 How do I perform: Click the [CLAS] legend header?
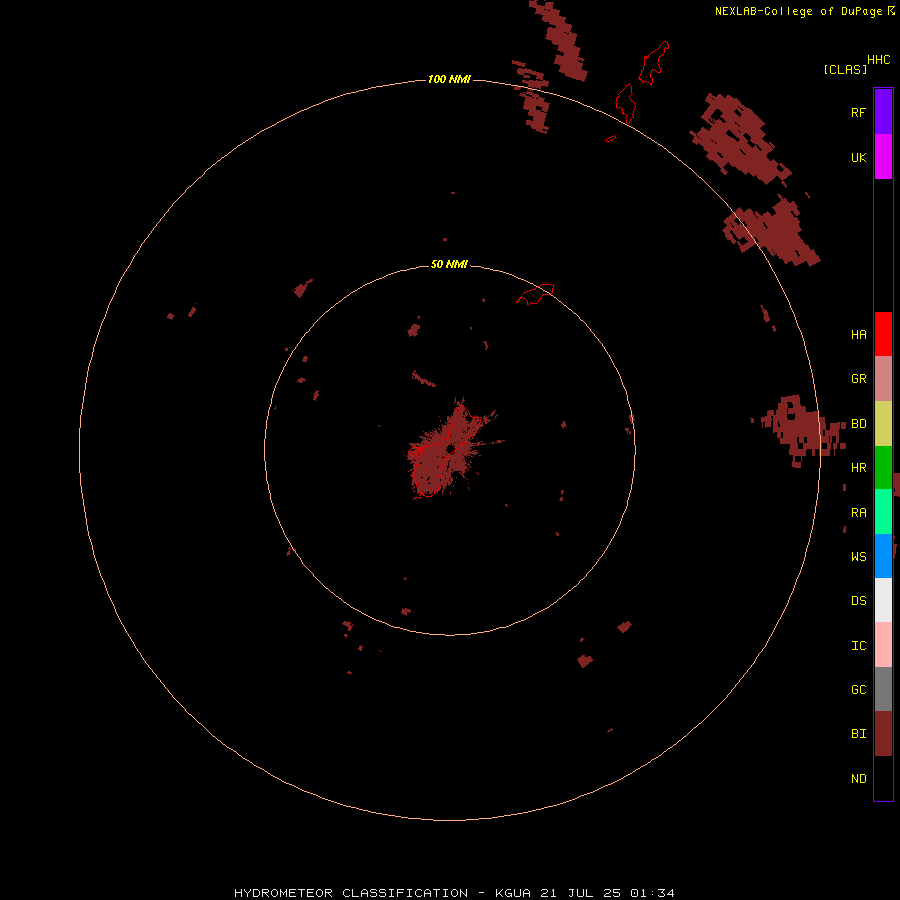[845, 69]
